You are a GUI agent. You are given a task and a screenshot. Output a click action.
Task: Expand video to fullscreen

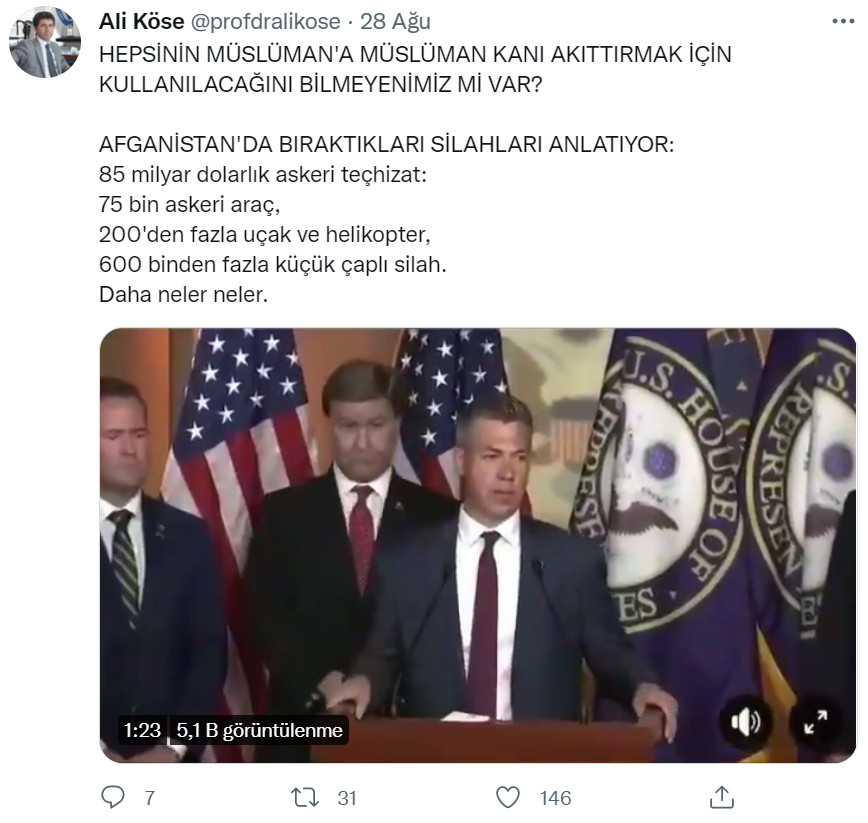pos(815,722)
